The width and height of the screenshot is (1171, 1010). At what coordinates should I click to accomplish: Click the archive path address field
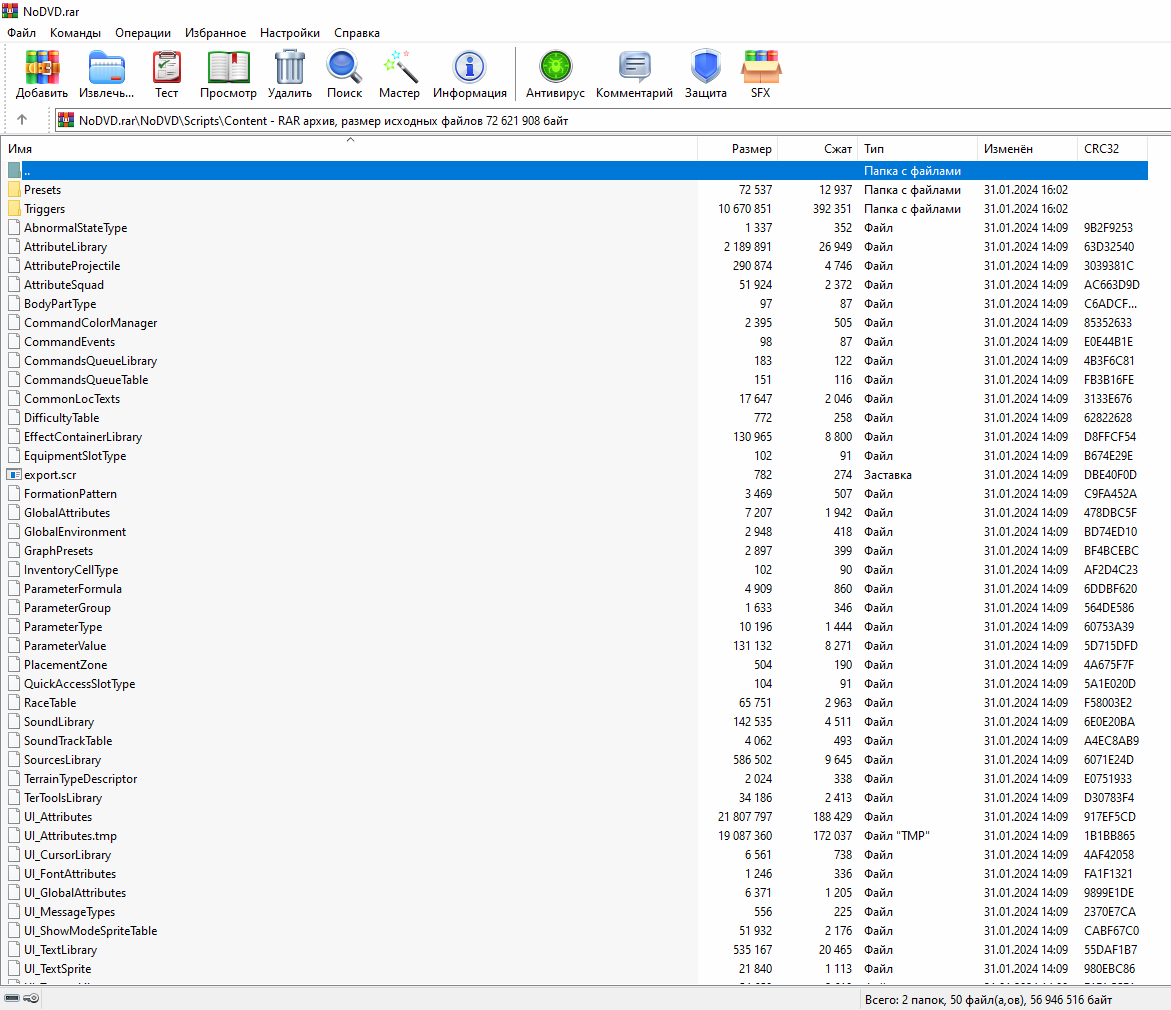coord(612,120)
